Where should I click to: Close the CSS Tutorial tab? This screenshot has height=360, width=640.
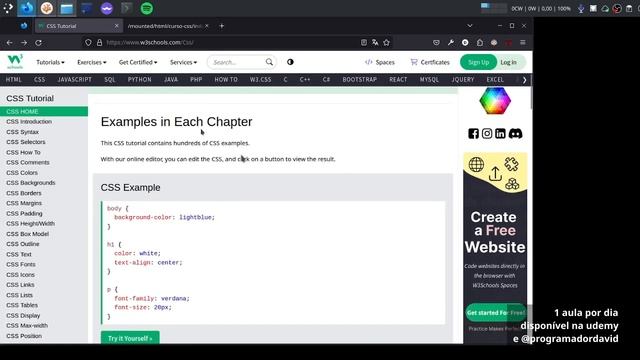tap(117, 26)
